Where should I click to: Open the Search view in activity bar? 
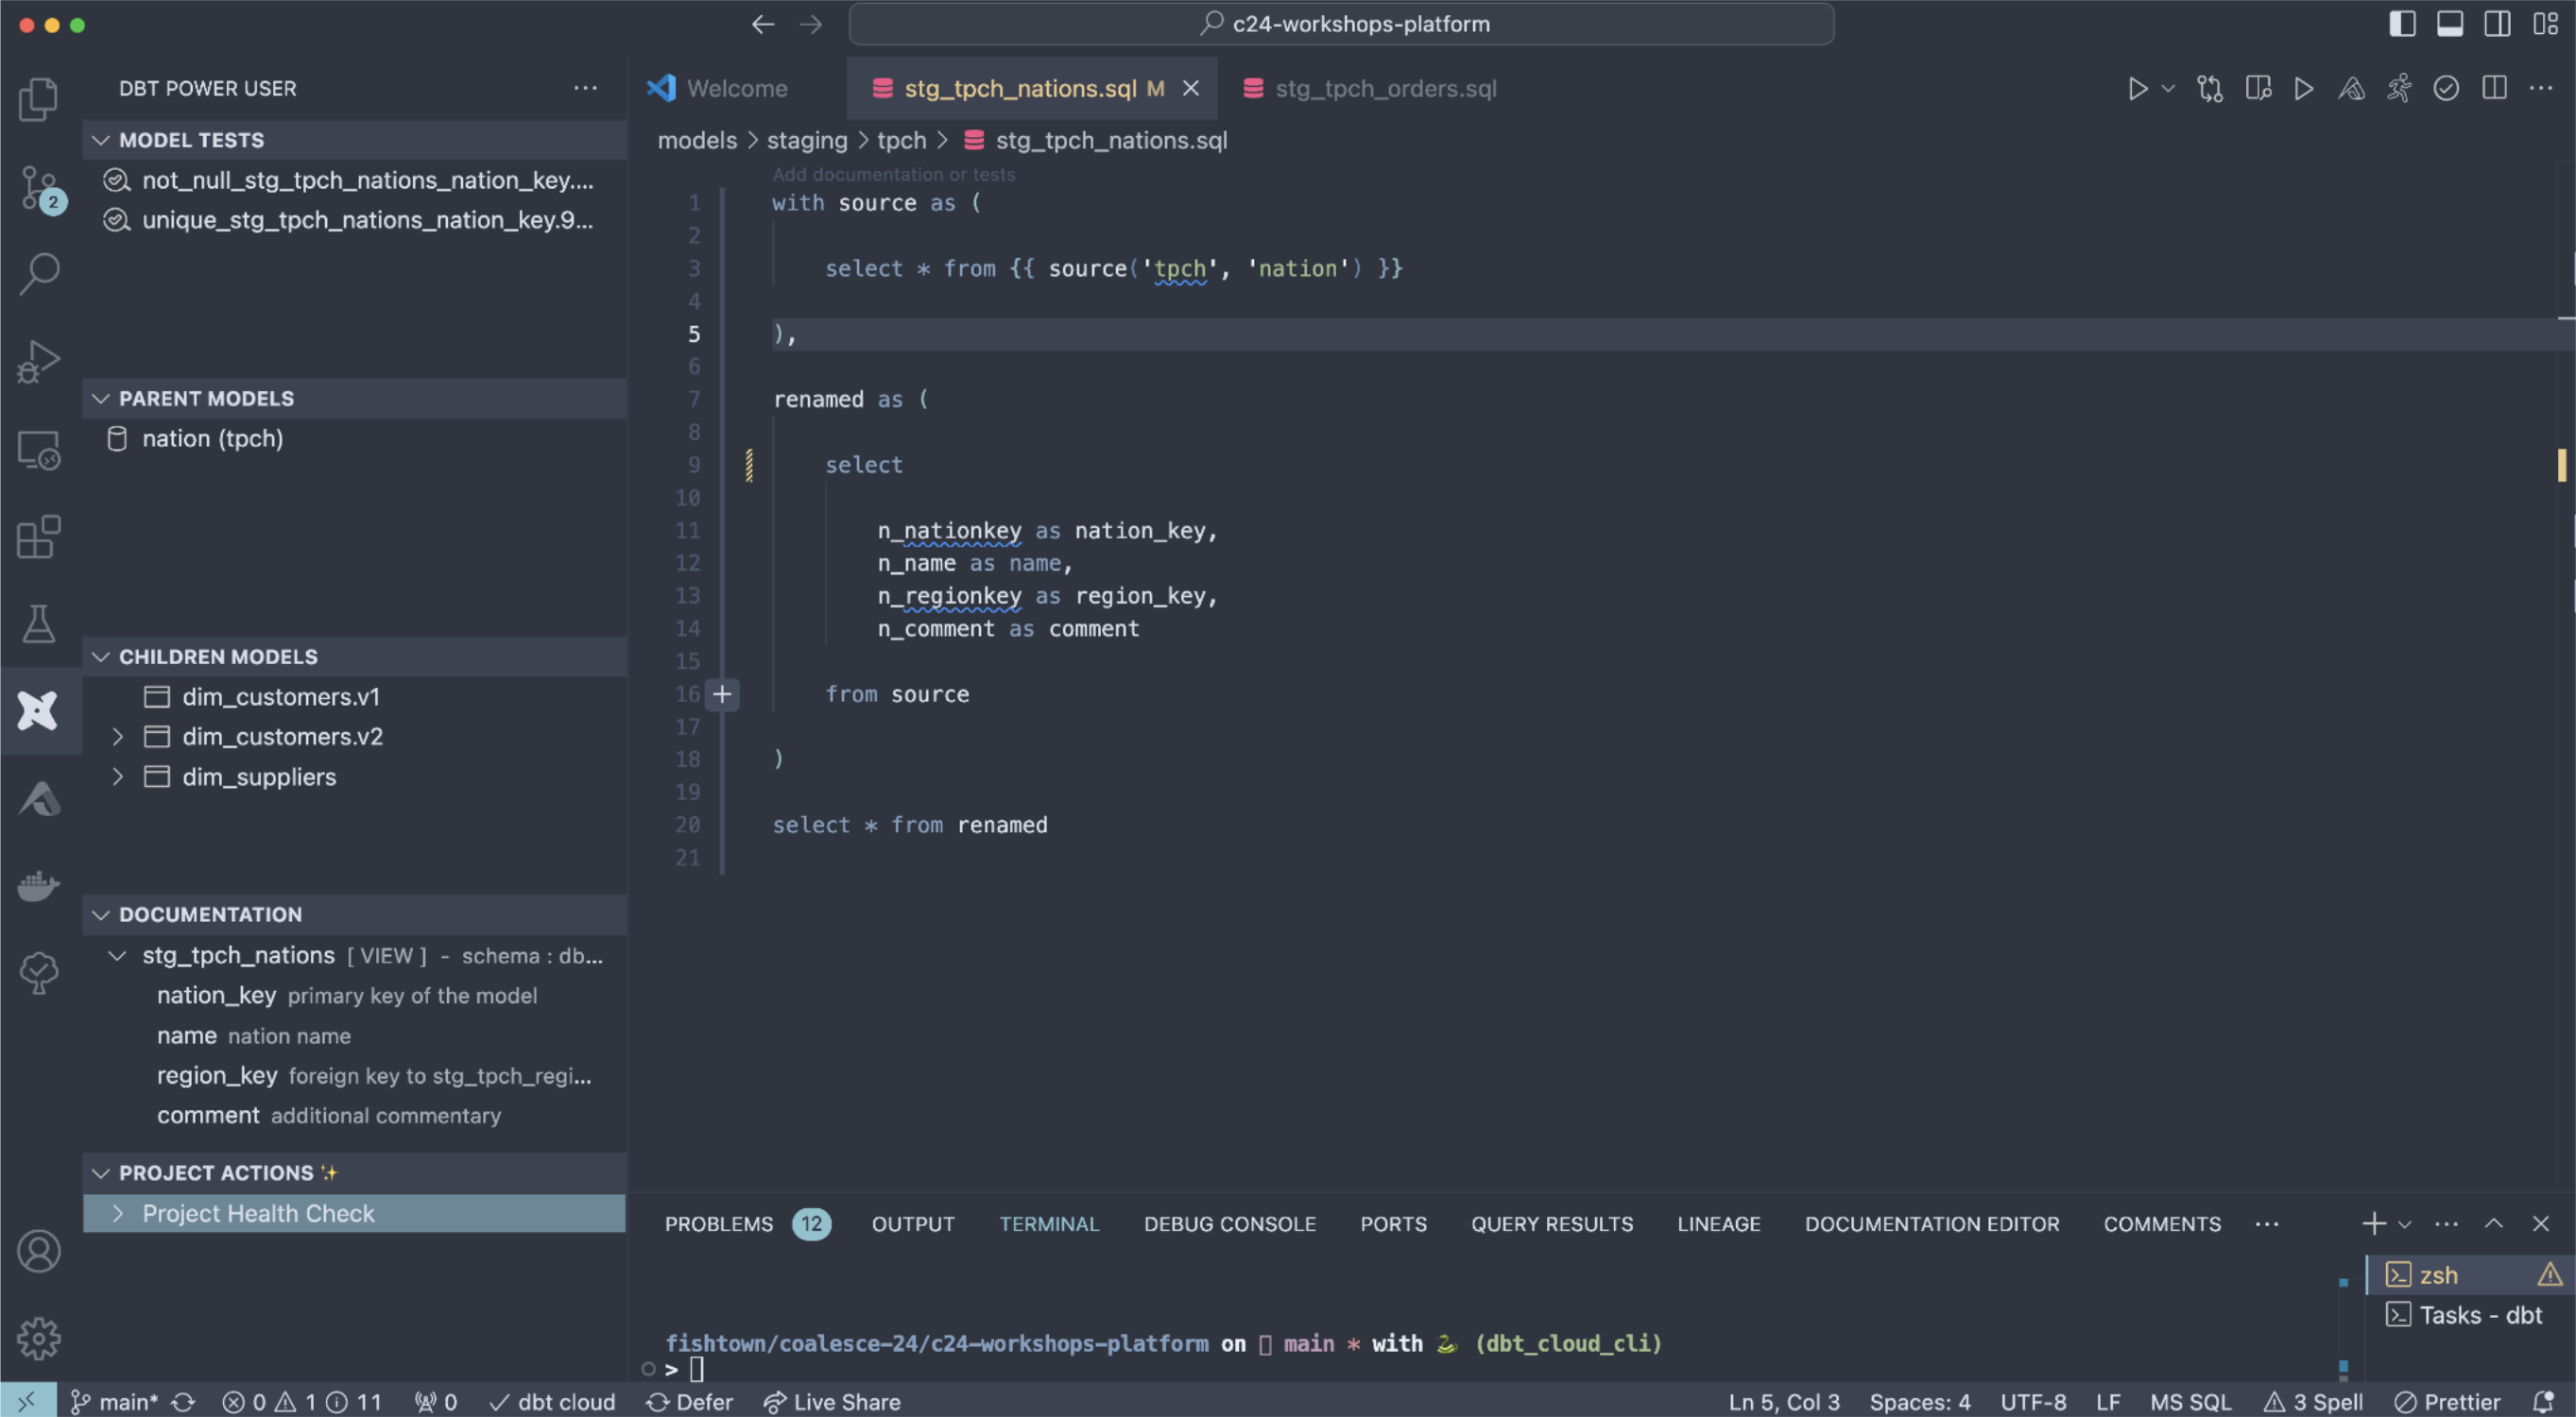38,272
